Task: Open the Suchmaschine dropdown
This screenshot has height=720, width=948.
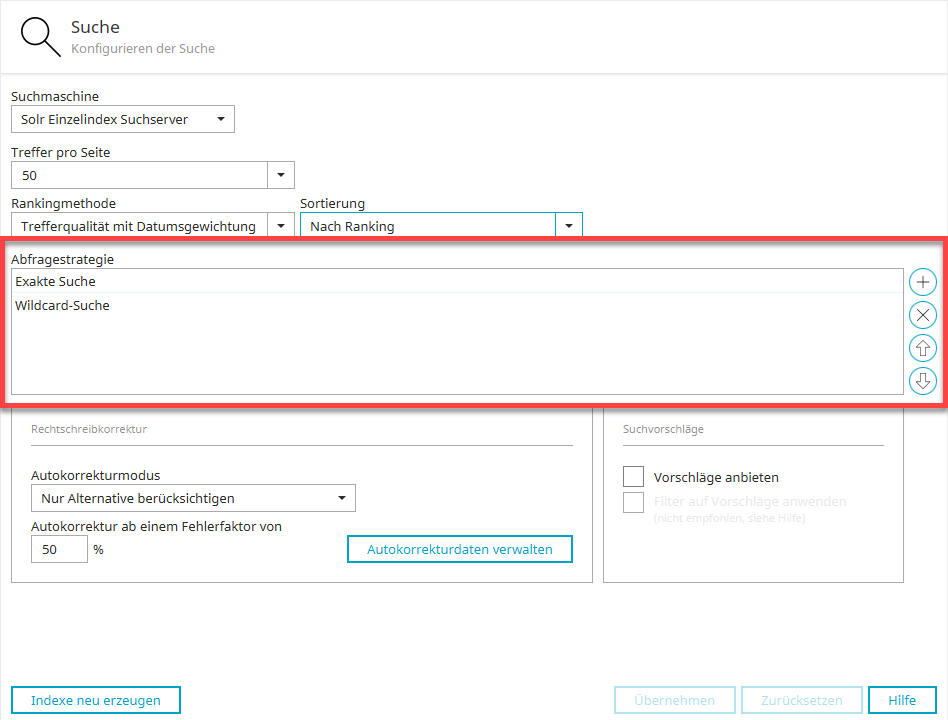Action: pyautogui.click(x=122, y=120)
